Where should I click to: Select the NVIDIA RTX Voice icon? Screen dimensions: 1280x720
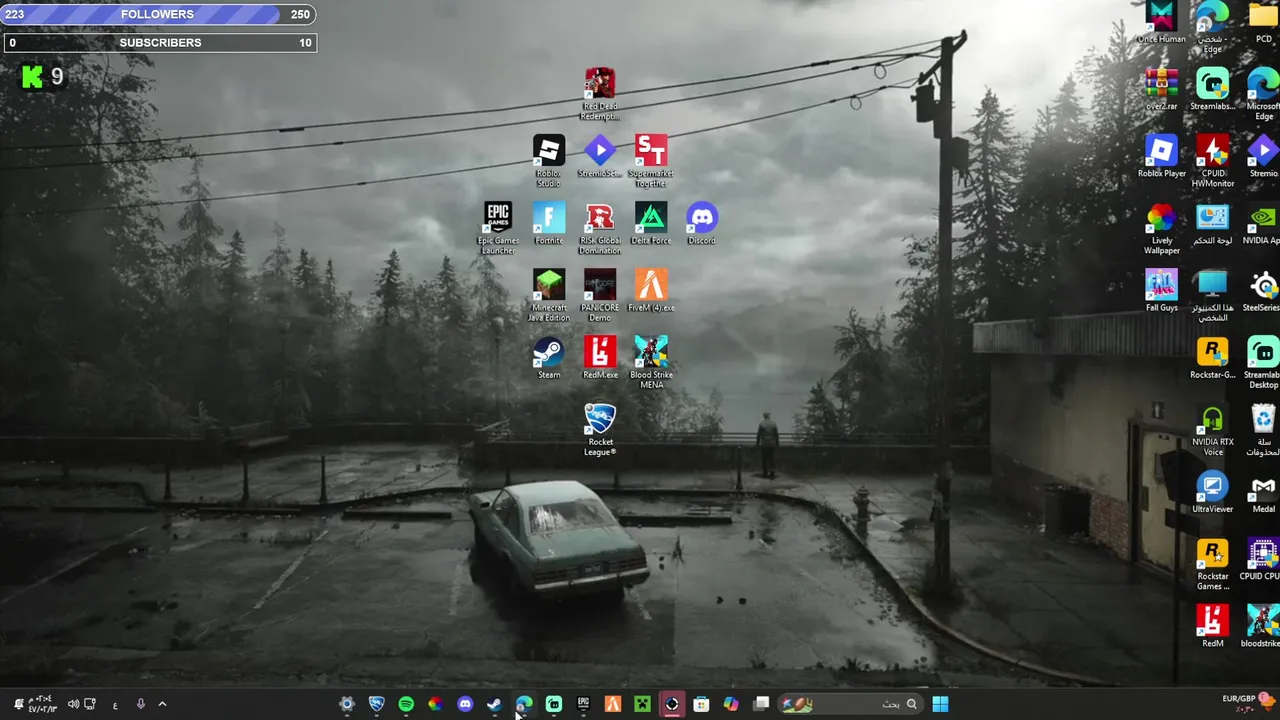[1213, 430]
